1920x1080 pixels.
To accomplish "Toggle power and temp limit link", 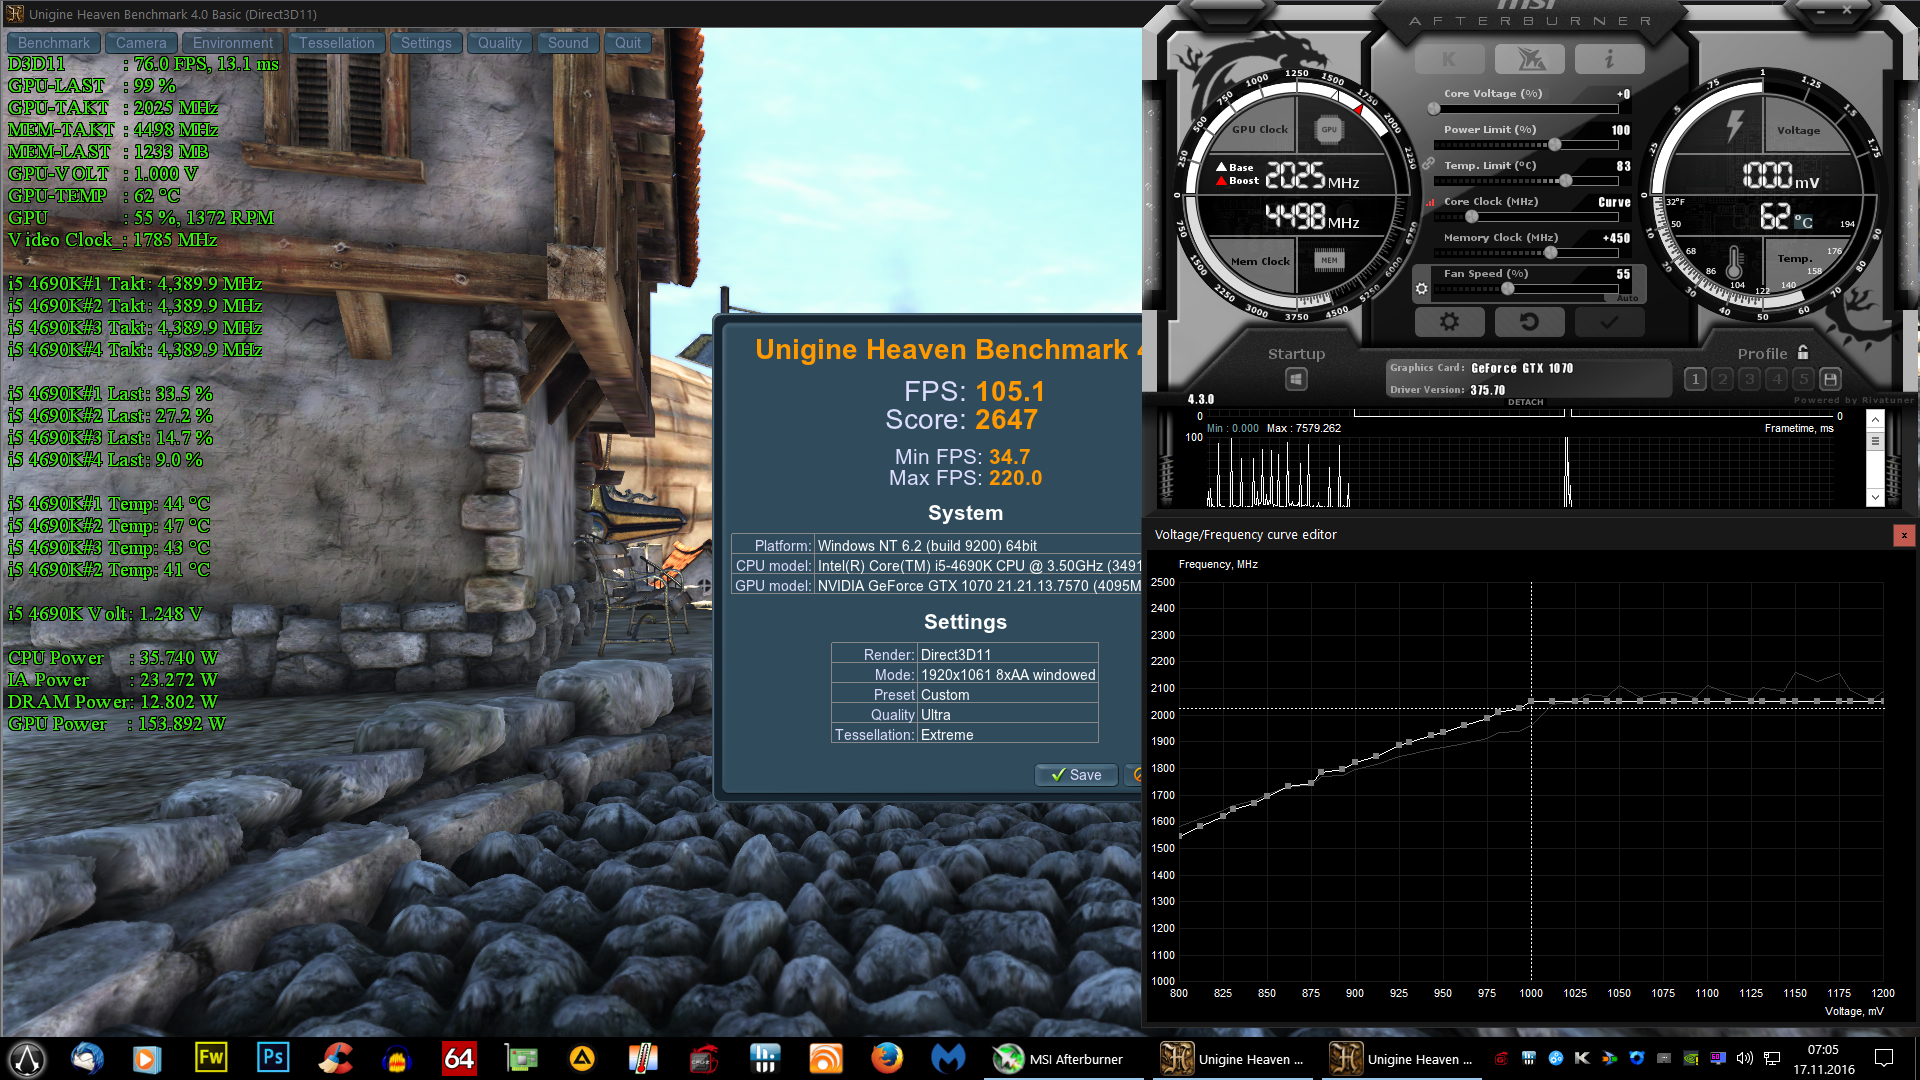I will (1428, 164).
